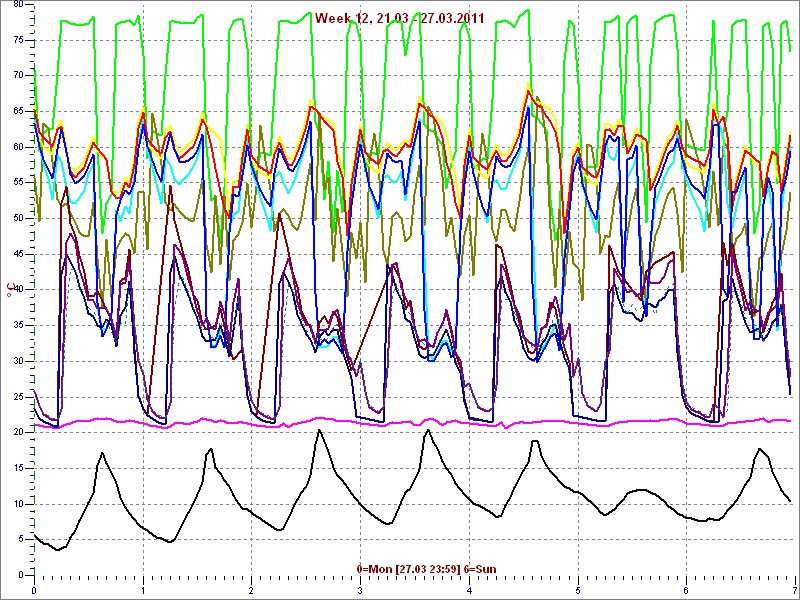Viewport: 800px width, 600px height.
Task: Click the x-axis day label 6
Action: tap(686, 590)
